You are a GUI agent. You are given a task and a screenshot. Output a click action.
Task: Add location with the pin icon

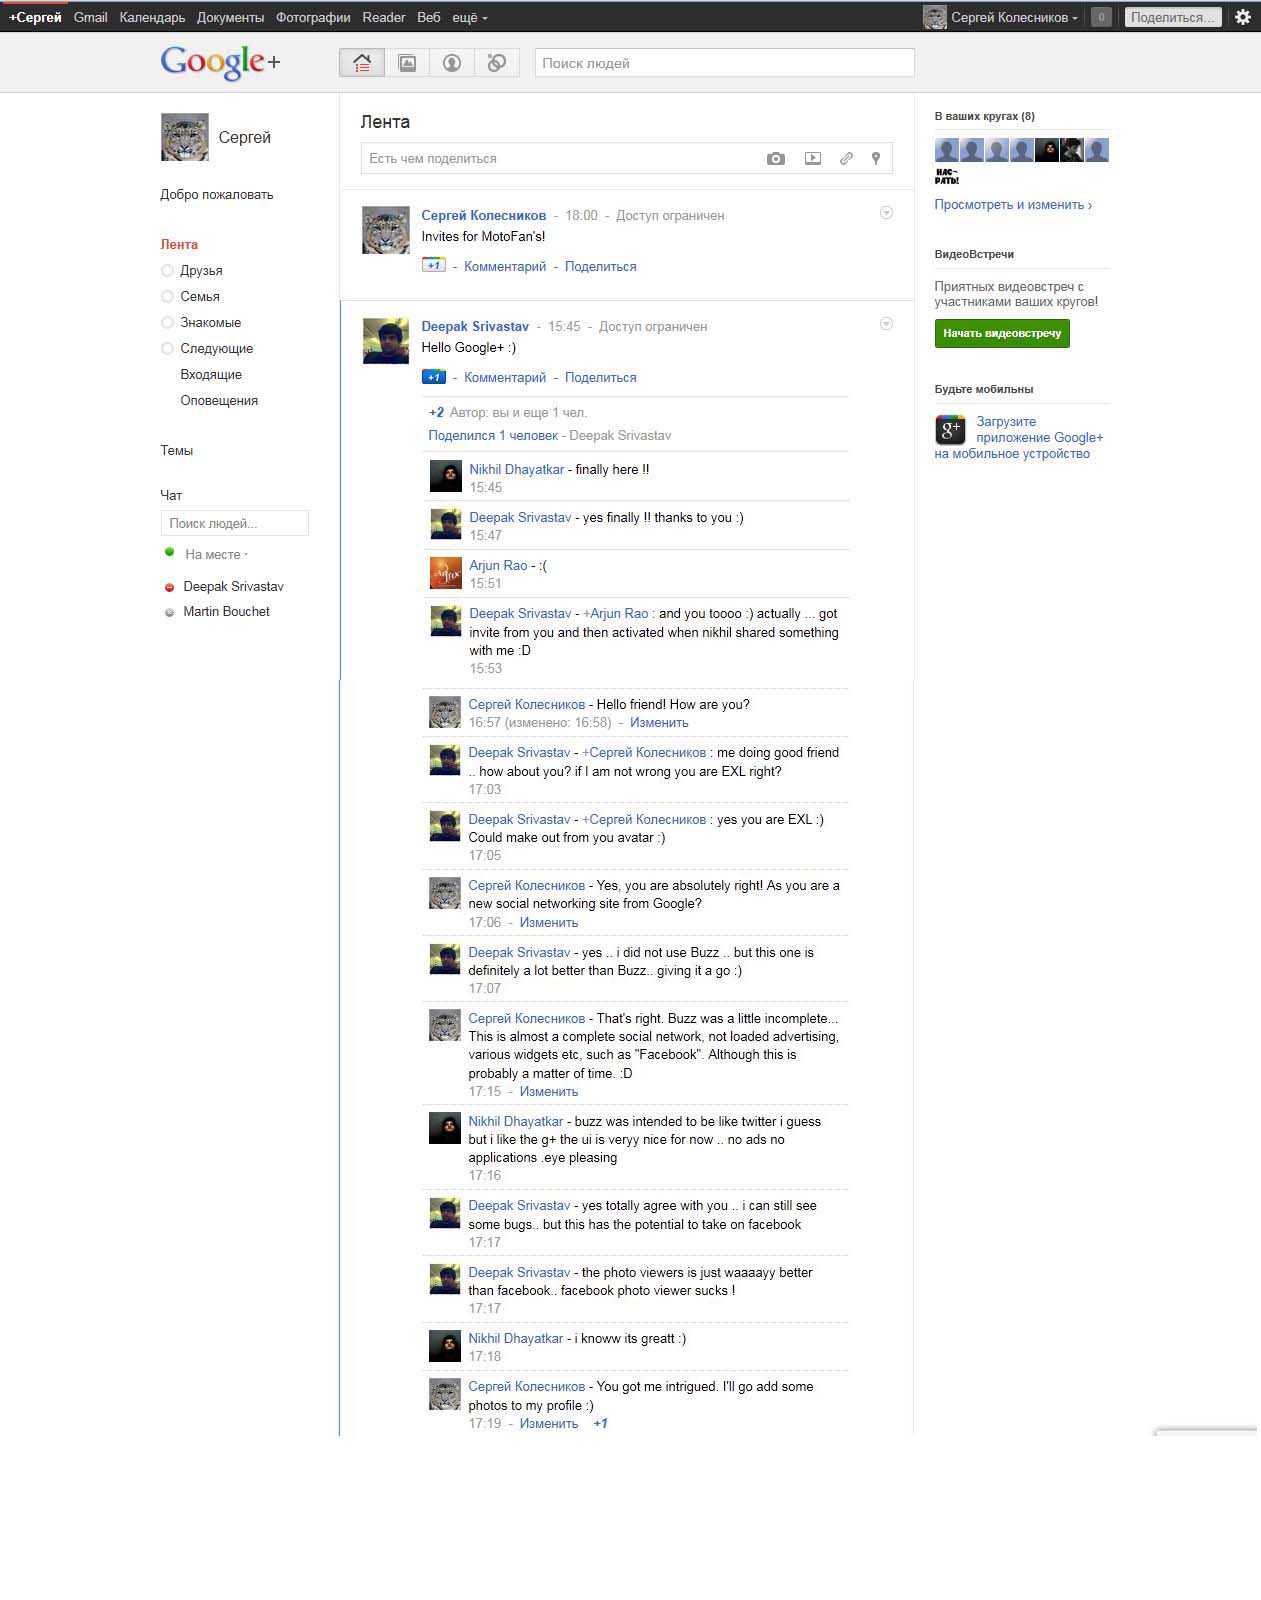[x=876, y=158]
